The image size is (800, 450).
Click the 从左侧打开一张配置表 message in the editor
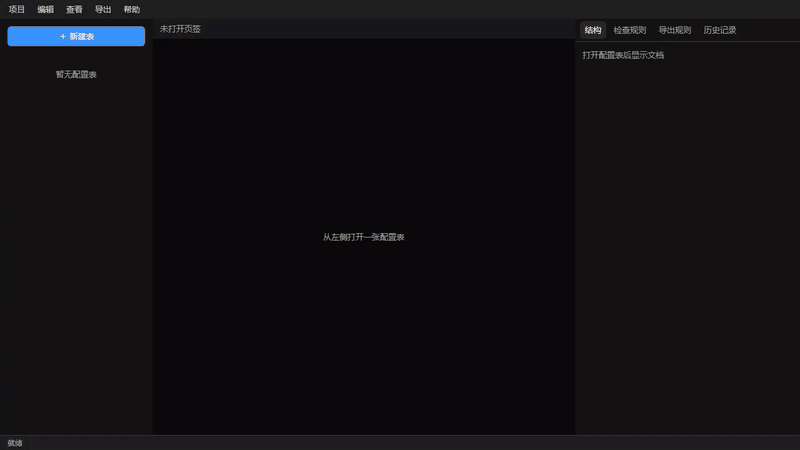tap(363, 237)
